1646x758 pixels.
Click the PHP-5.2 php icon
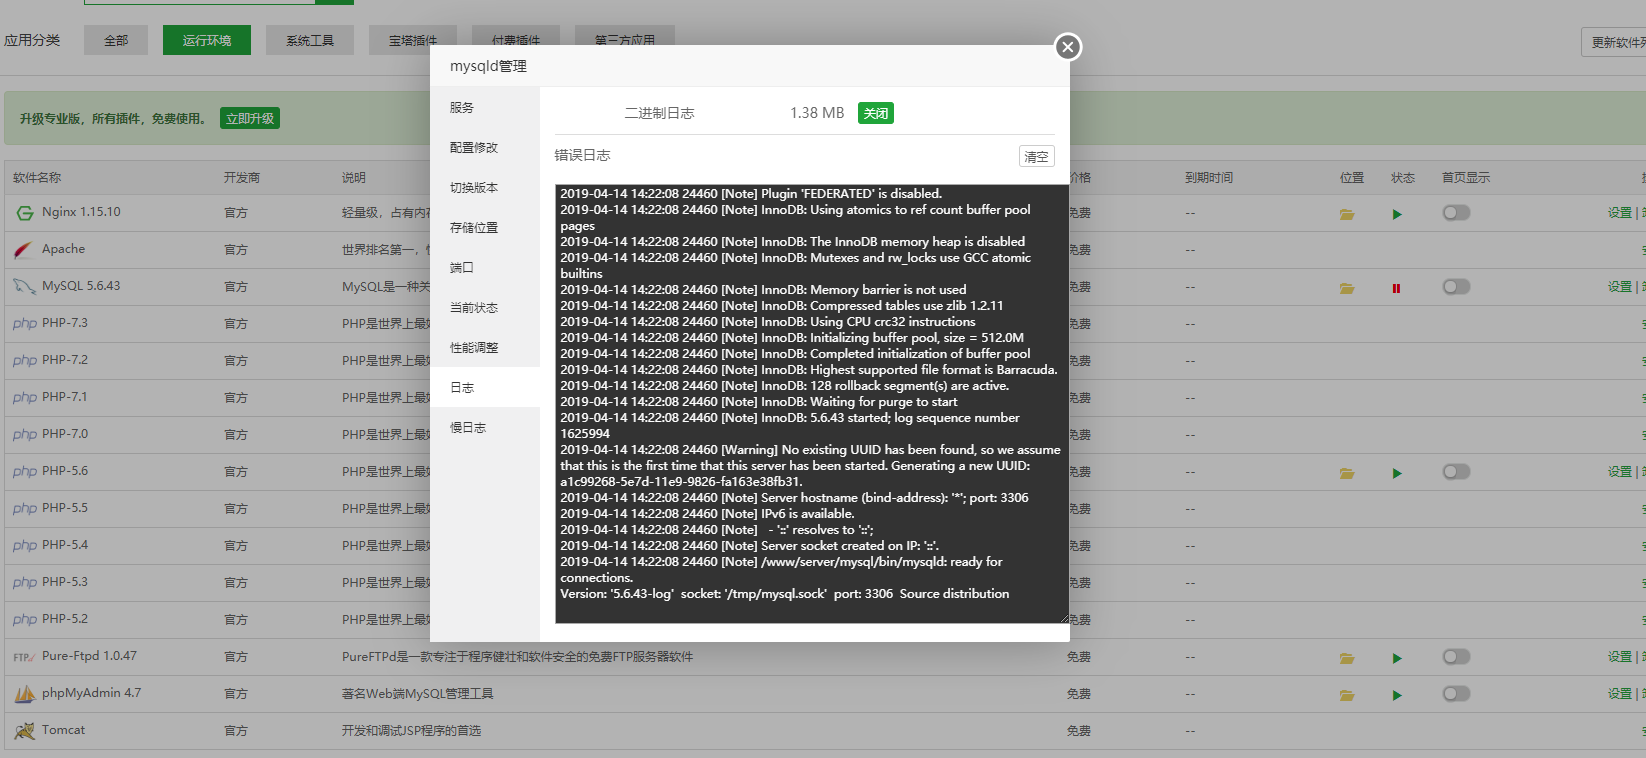25,620
